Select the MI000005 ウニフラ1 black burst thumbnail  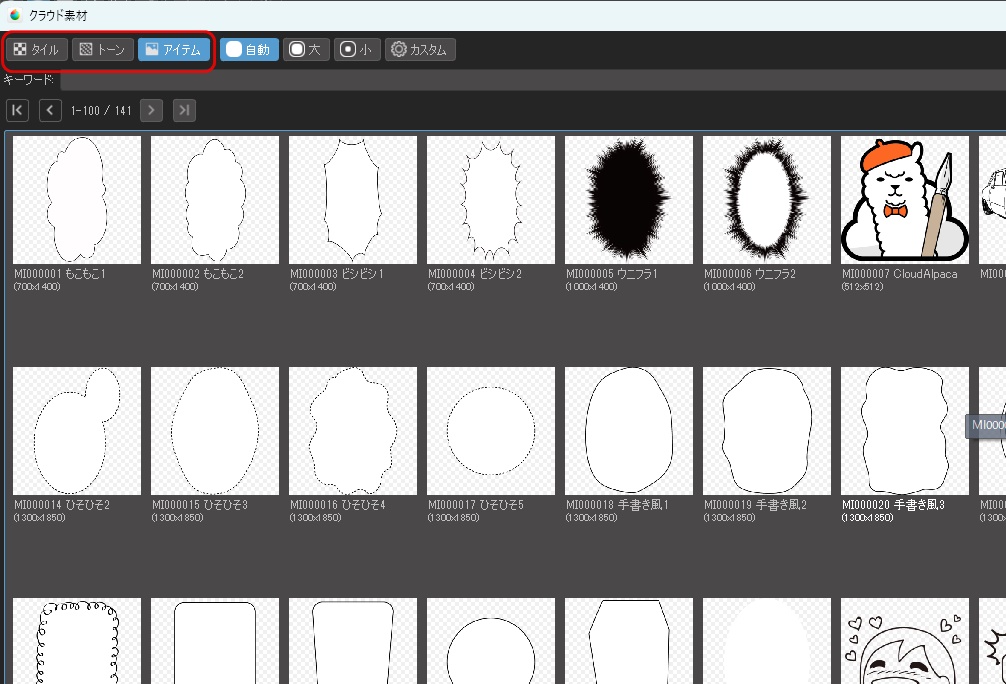point(629,200)
